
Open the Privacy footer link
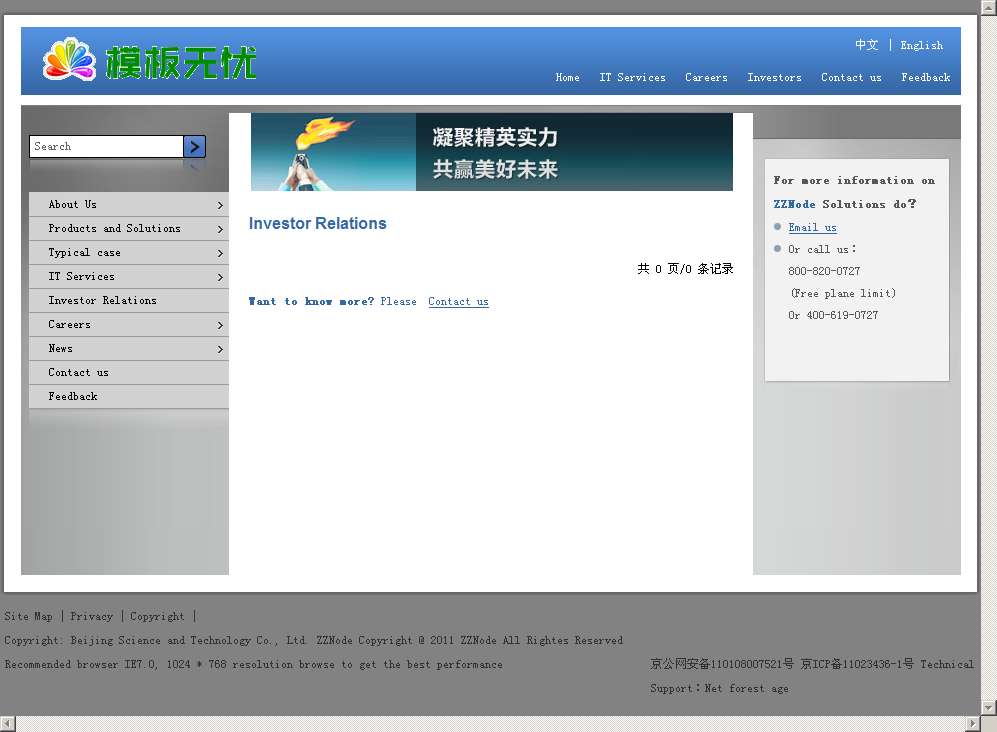(91, 616)
